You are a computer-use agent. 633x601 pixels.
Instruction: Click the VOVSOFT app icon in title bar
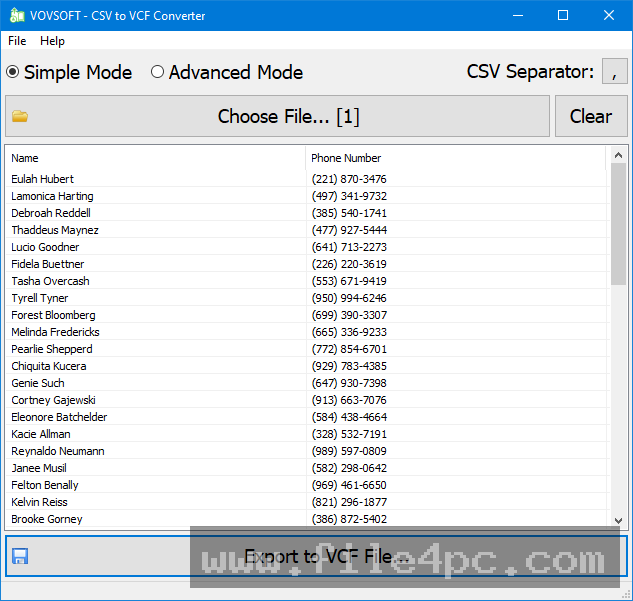(17, 15)
